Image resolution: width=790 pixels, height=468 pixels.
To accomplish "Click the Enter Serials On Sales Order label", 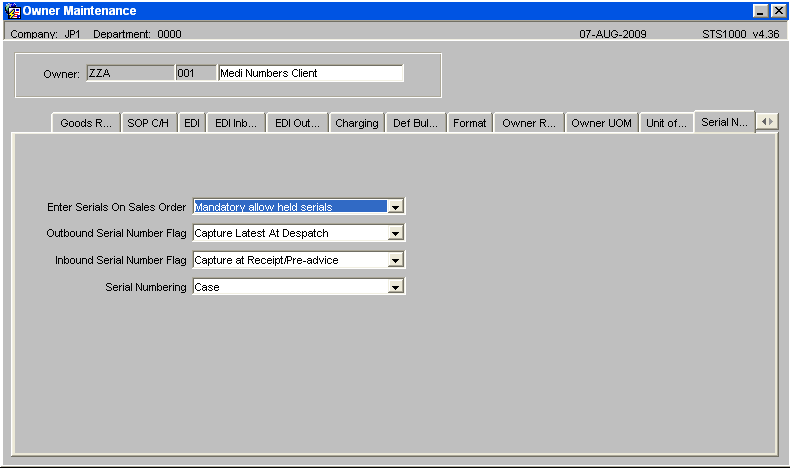I will pyautogui.click(x=116, y=207).
